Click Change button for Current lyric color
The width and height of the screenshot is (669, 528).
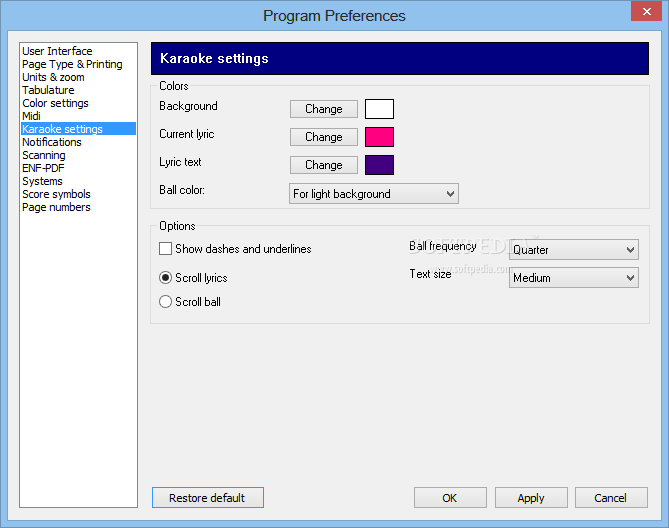click(324, 137)
